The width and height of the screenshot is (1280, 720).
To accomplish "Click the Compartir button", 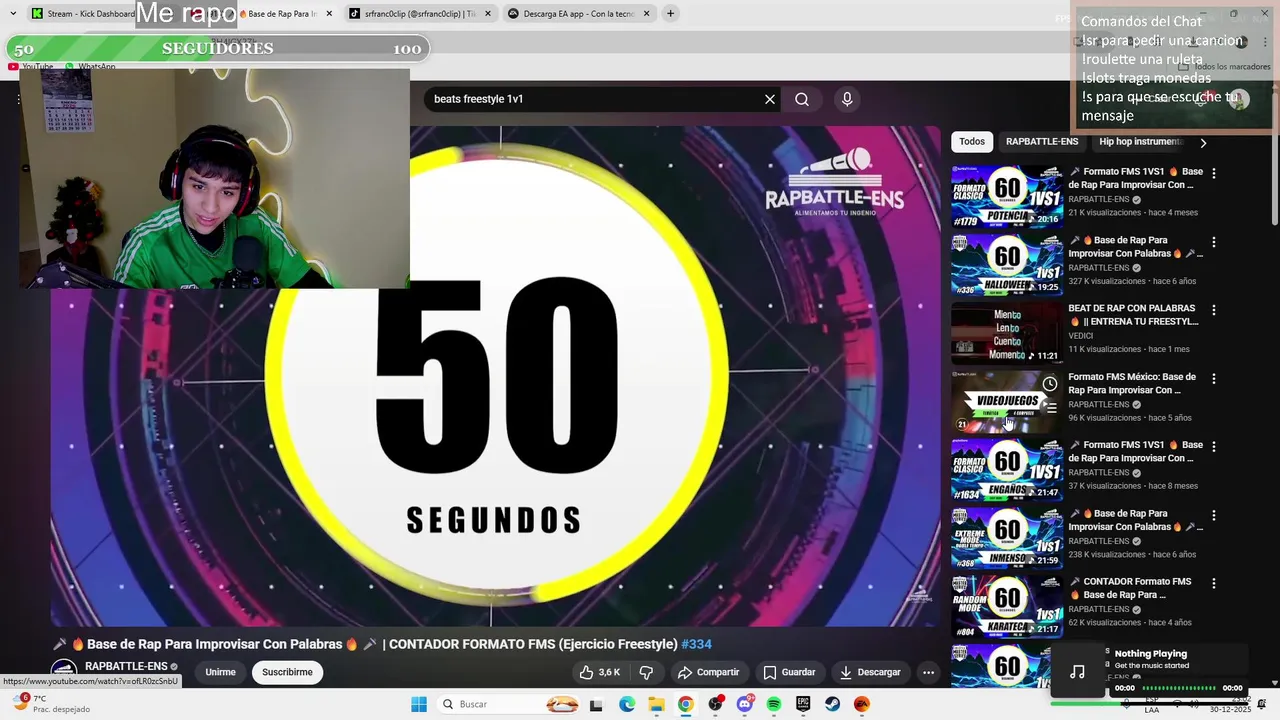I will 708,672.
